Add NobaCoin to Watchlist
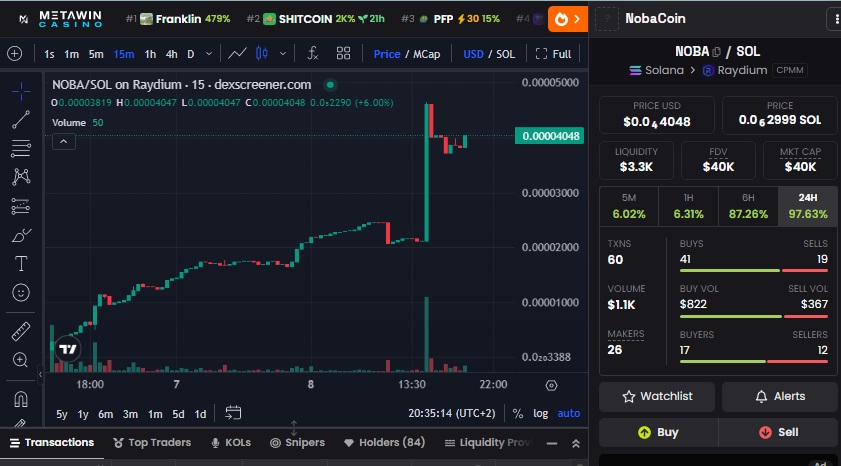Image resolution: width=841 pixels, height=466 pixels. (657, 397)
